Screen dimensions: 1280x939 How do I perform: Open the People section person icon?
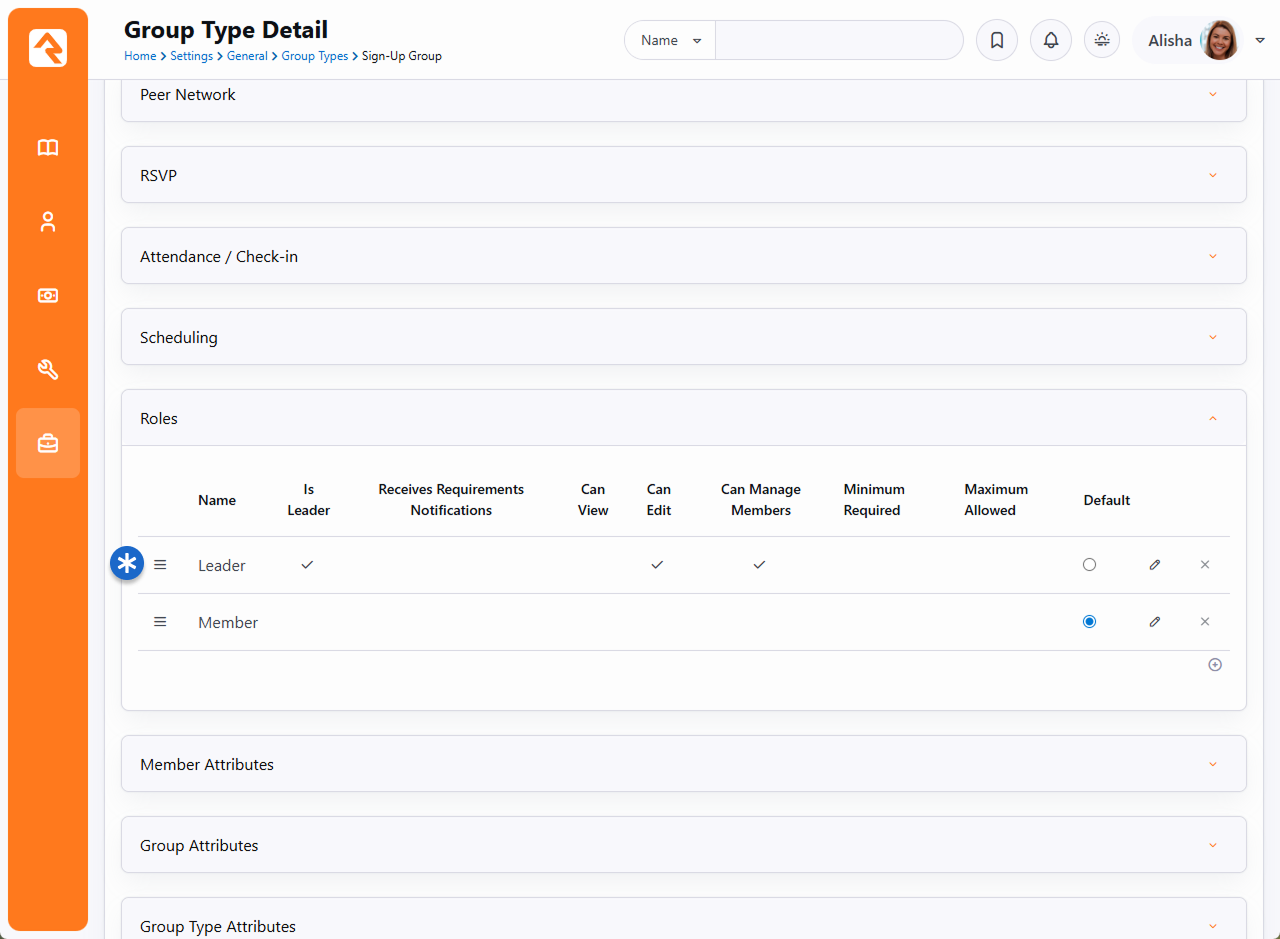pos(48,222)
